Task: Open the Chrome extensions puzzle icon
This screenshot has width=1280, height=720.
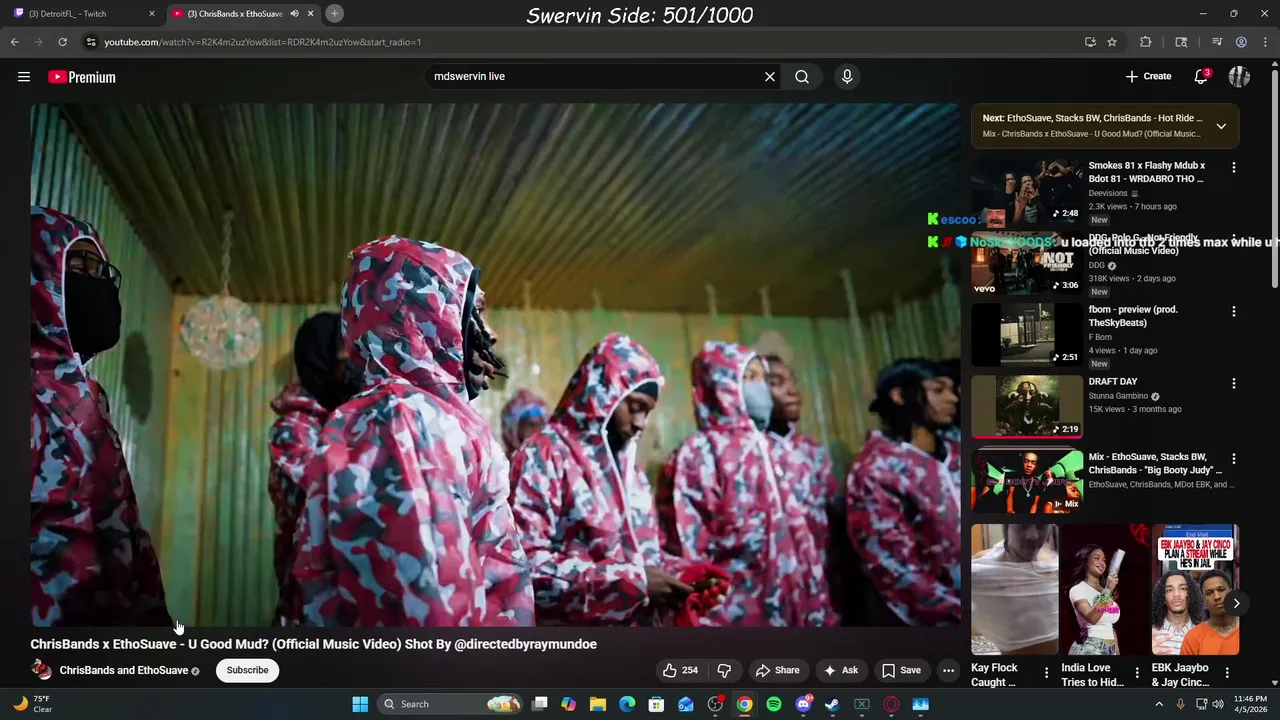Action: tap(1146, 42)
